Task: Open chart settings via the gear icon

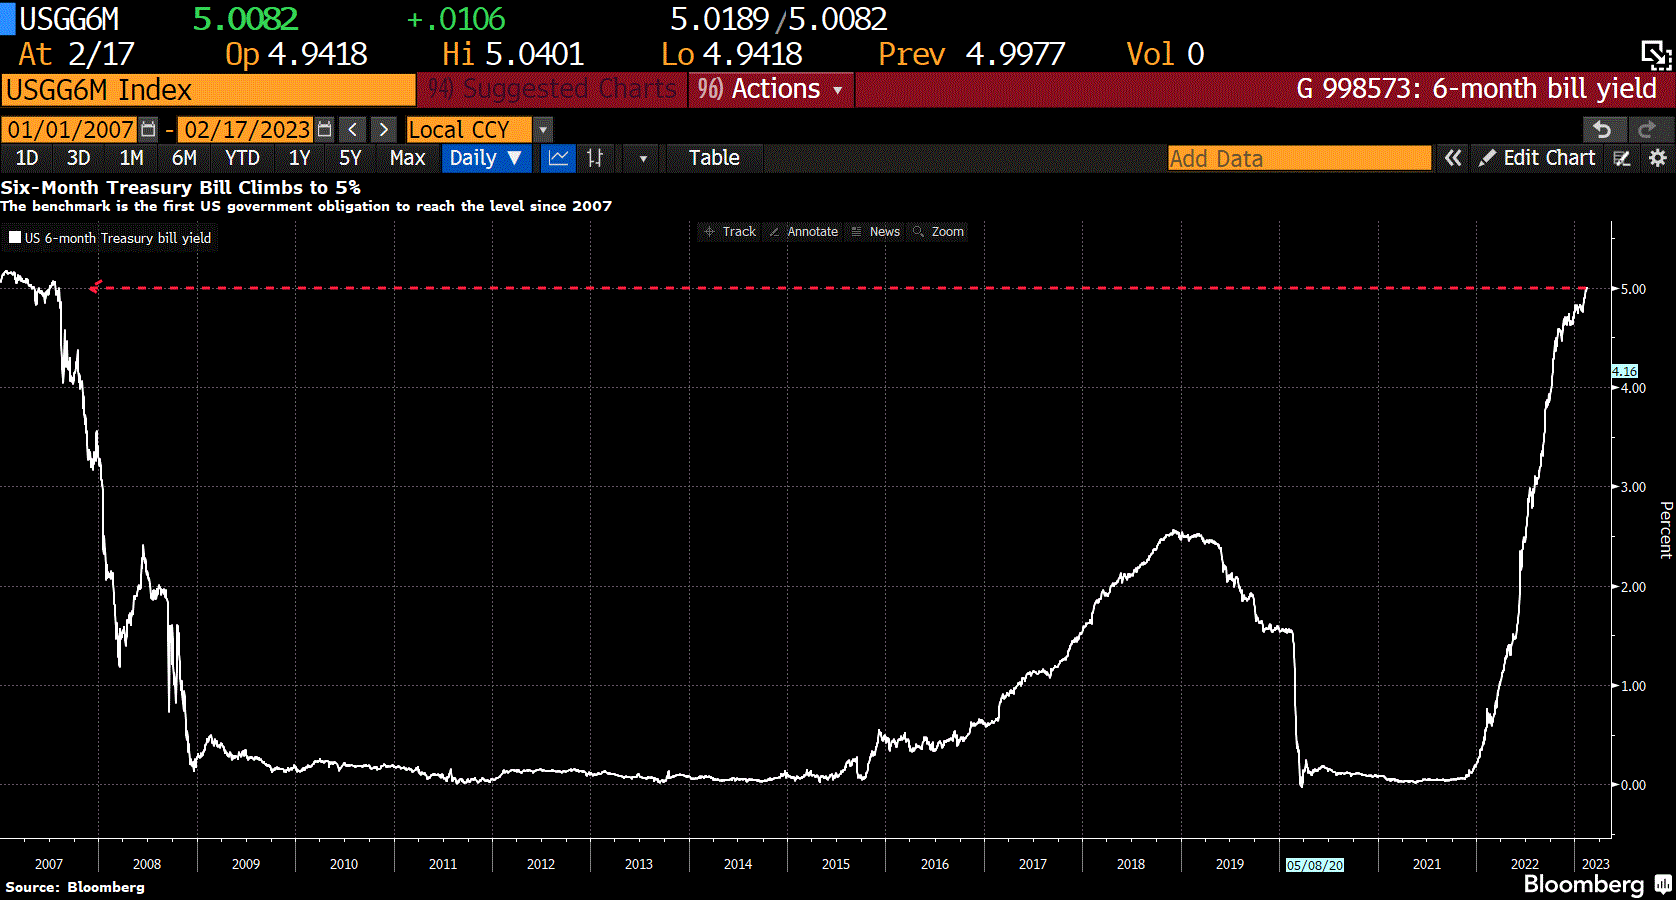Action: pyautogui.click(x=1658, y=158)
